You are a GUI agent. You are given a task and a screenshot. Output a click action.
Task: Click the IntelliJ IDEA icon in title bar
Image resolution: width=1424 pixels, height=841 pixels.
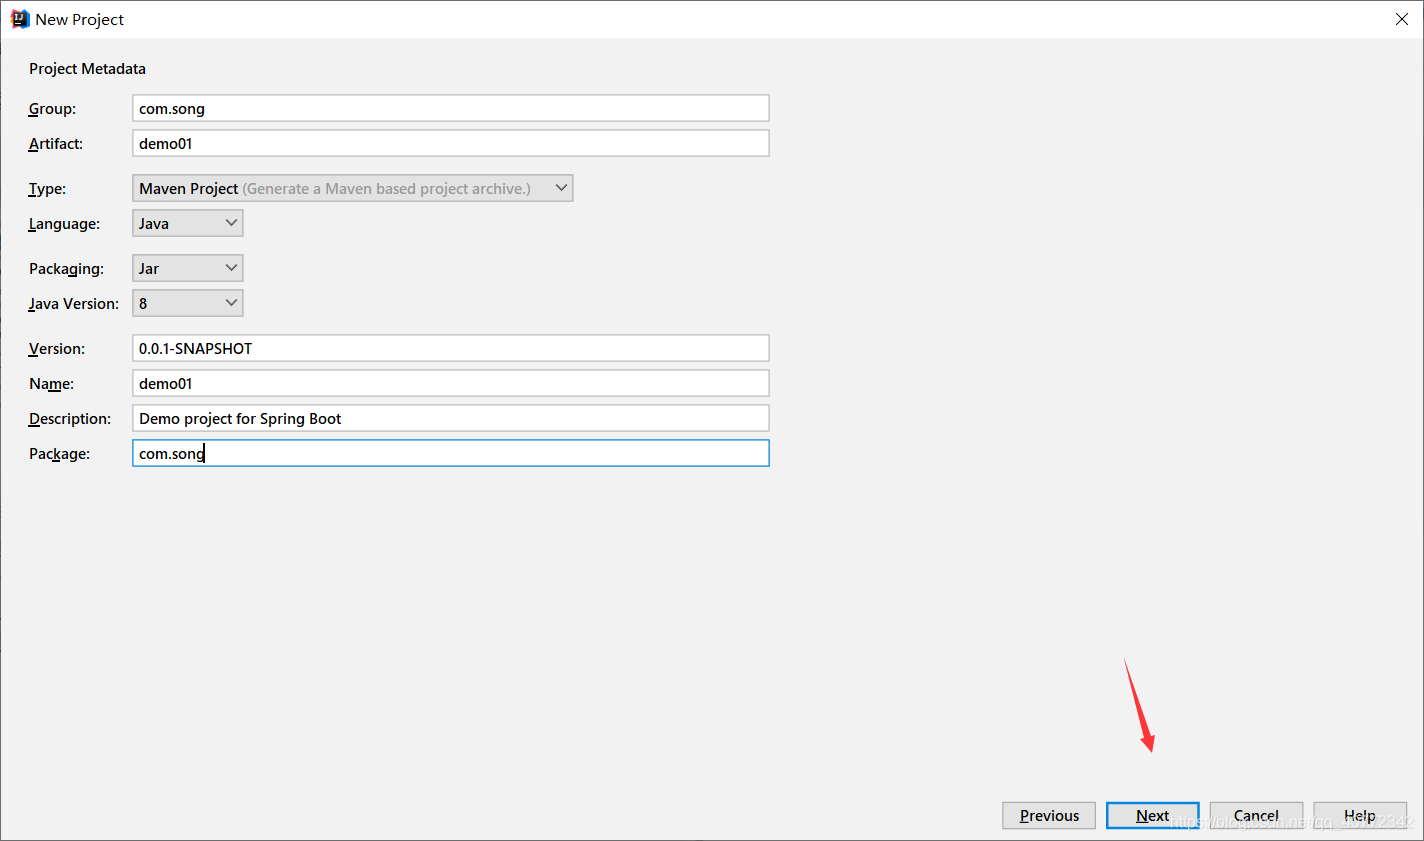[19, 19]
